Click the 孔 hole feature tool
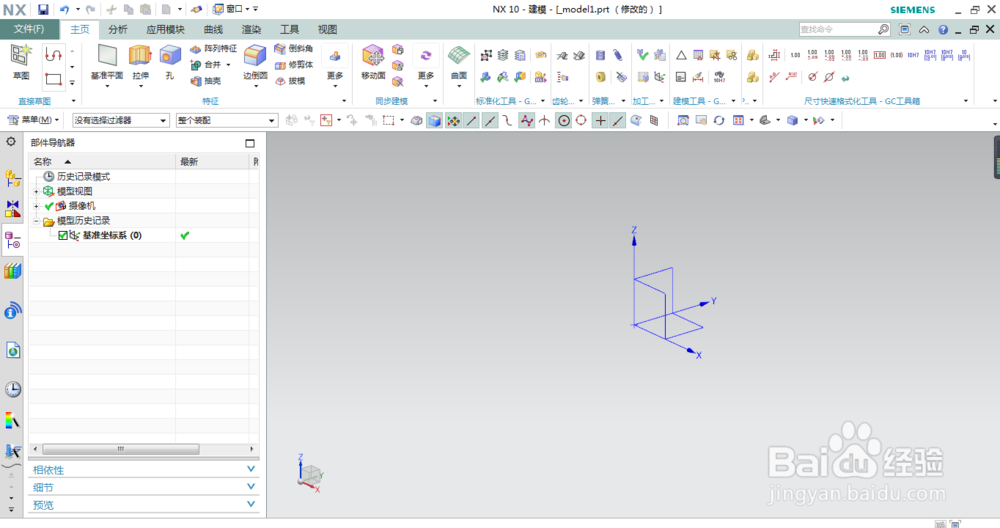1000x528 pixels. [x=170, y=62]
